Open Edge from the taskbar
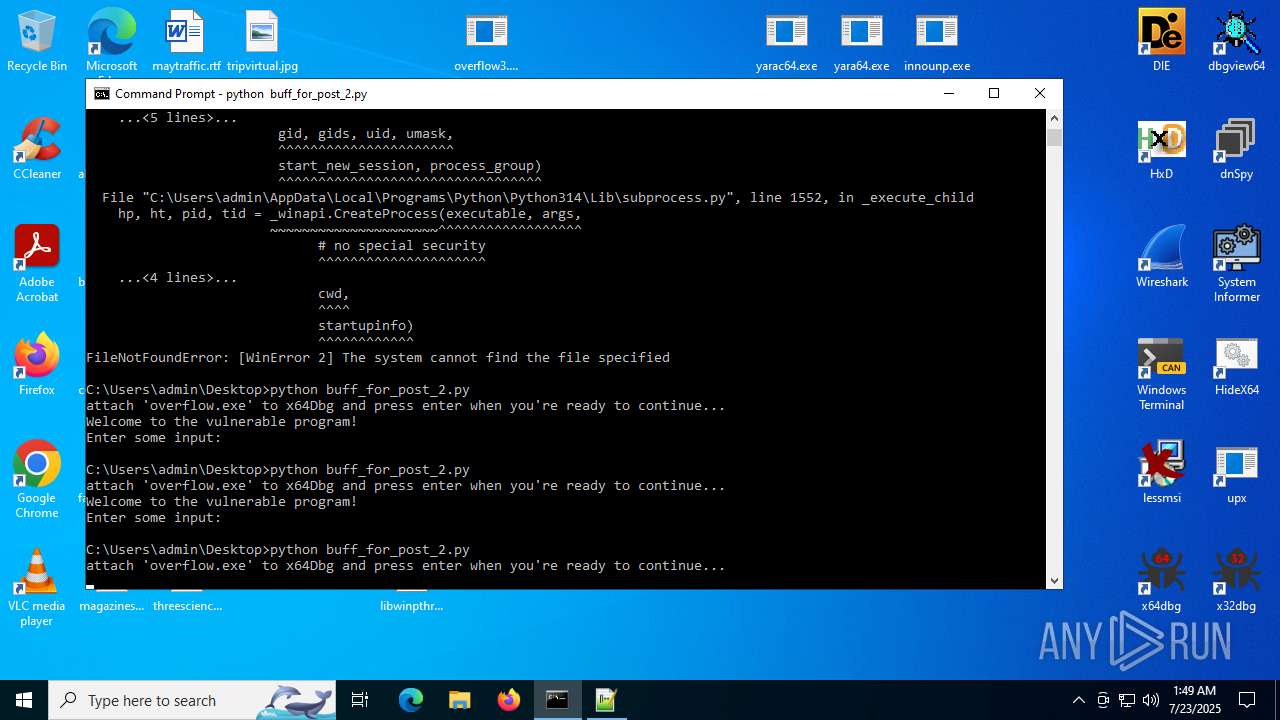Screen dimensions: 1280x720 pyautogui.click(x=411, y=700)
